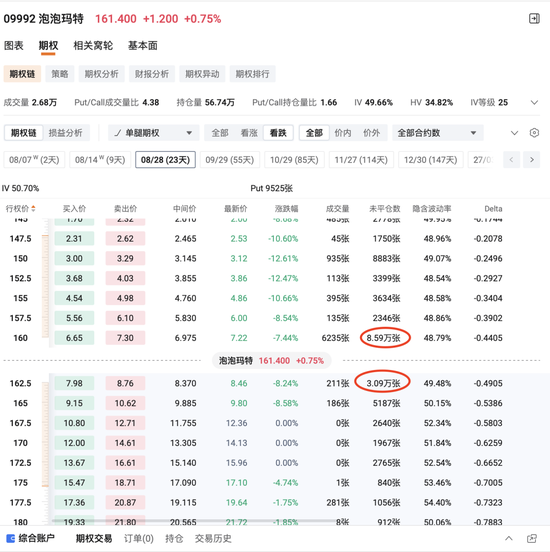Click the 泡泡玛特 161.400 price marker

point(271,360)
